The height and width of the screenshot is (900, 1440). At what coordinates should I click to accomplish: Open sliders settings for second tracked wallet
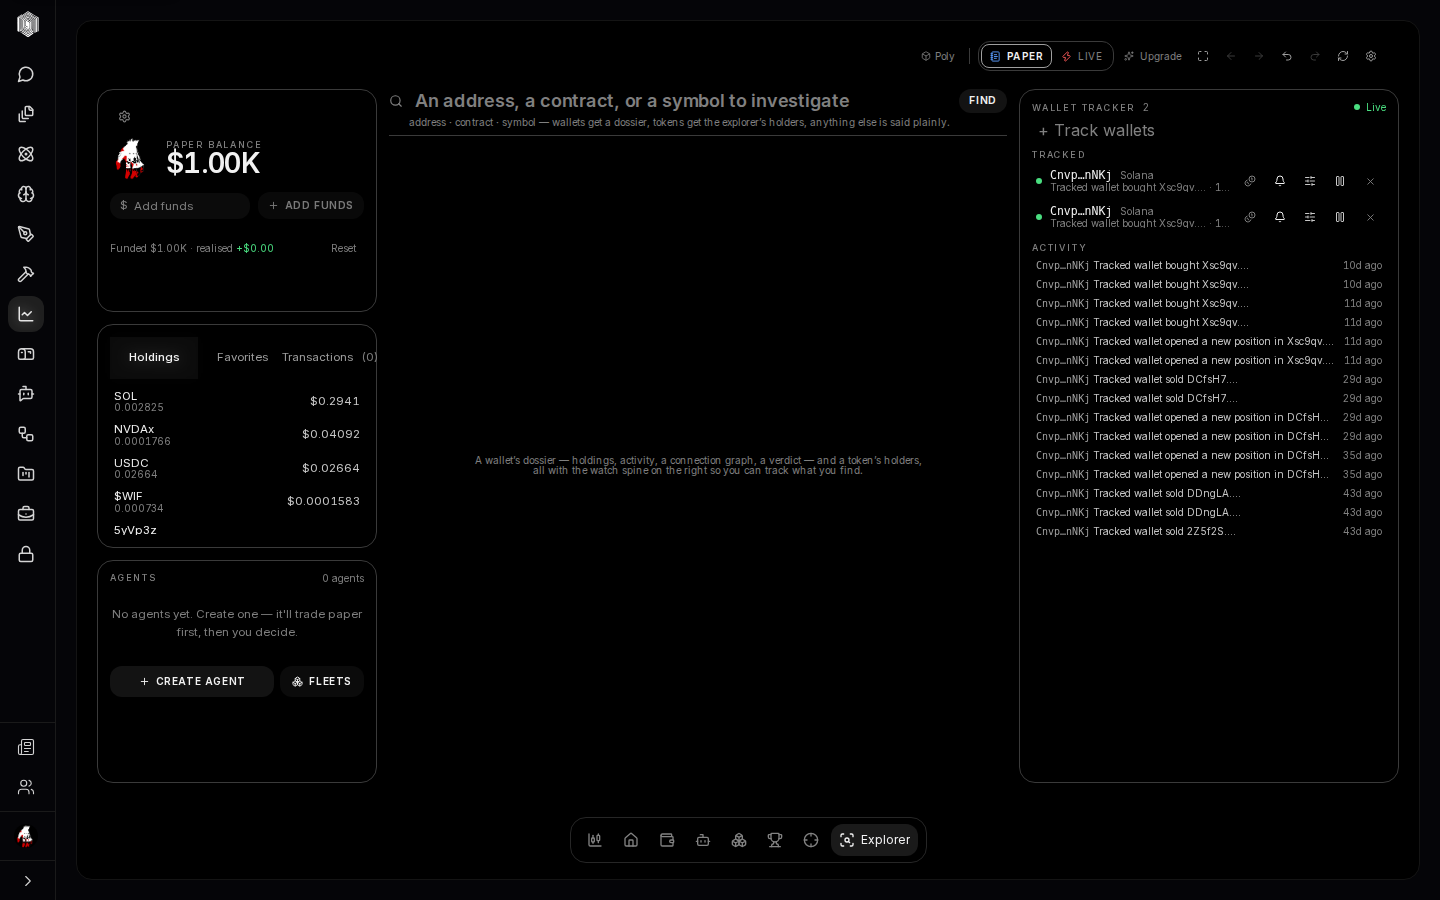1310,217
